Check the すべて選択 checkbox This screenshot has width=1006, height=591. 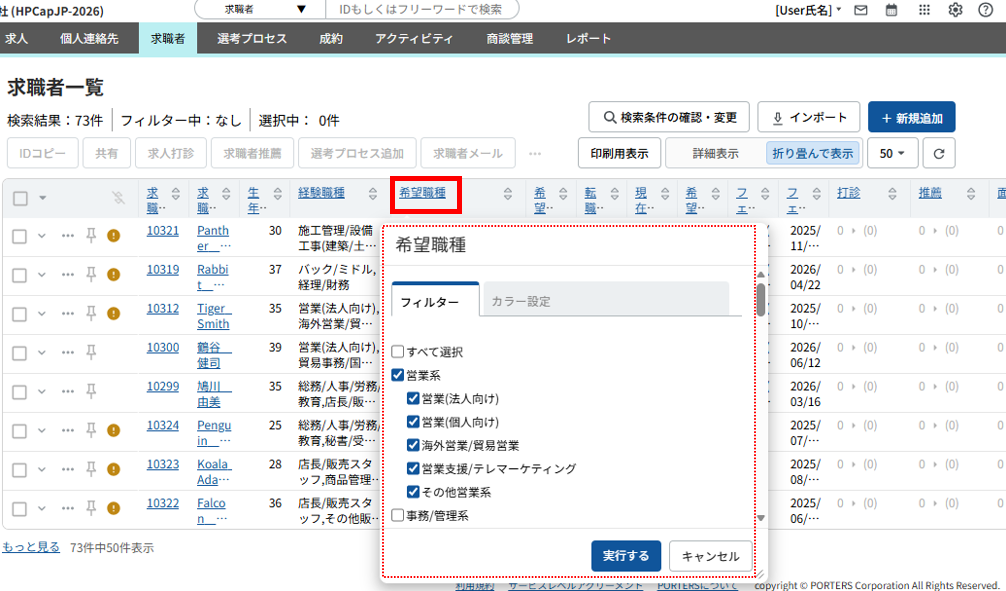(x=398, y=352)
